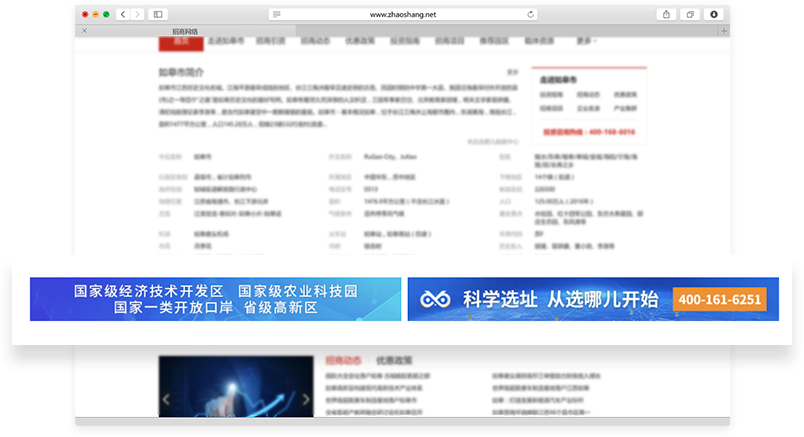
Task: Open the Share icon in toolbar
Action: pos(666,15)
